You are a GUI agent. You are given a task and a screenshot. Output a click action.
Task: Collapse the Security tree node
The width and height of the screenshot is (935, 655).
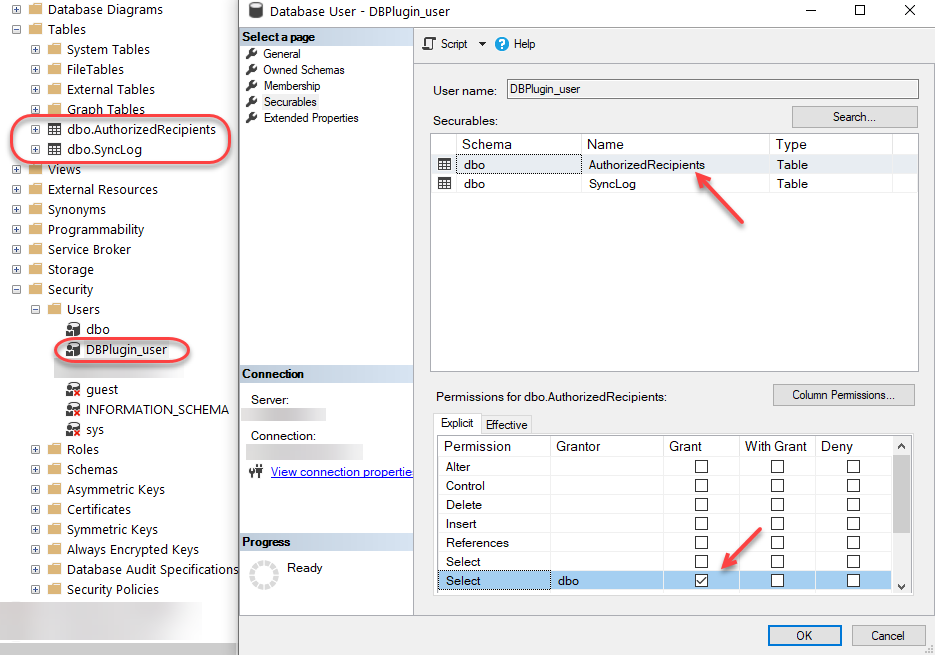14,289
